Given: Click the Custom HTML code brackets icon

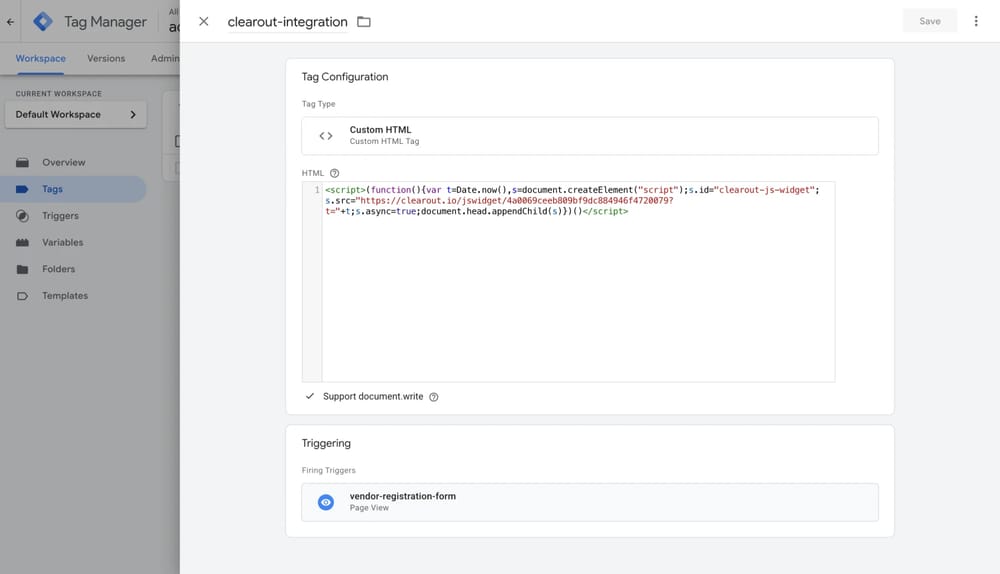Looking at the screenshot, I should pyautogui.click(x=326, y=136).
